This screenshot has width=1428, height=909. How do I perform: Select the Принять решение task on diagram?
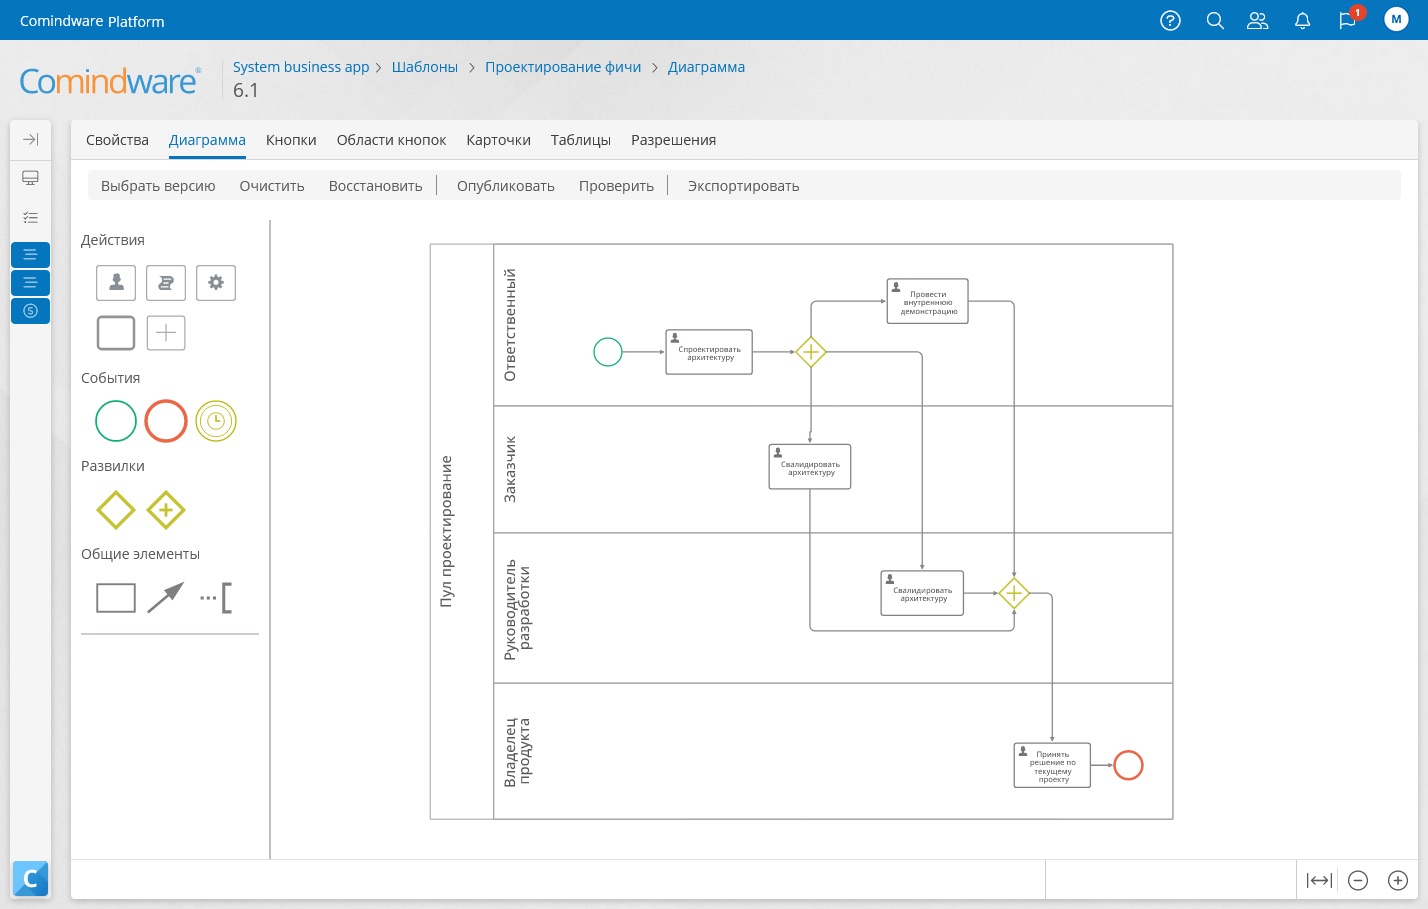pyautogui.click(x=1052, y=766)
